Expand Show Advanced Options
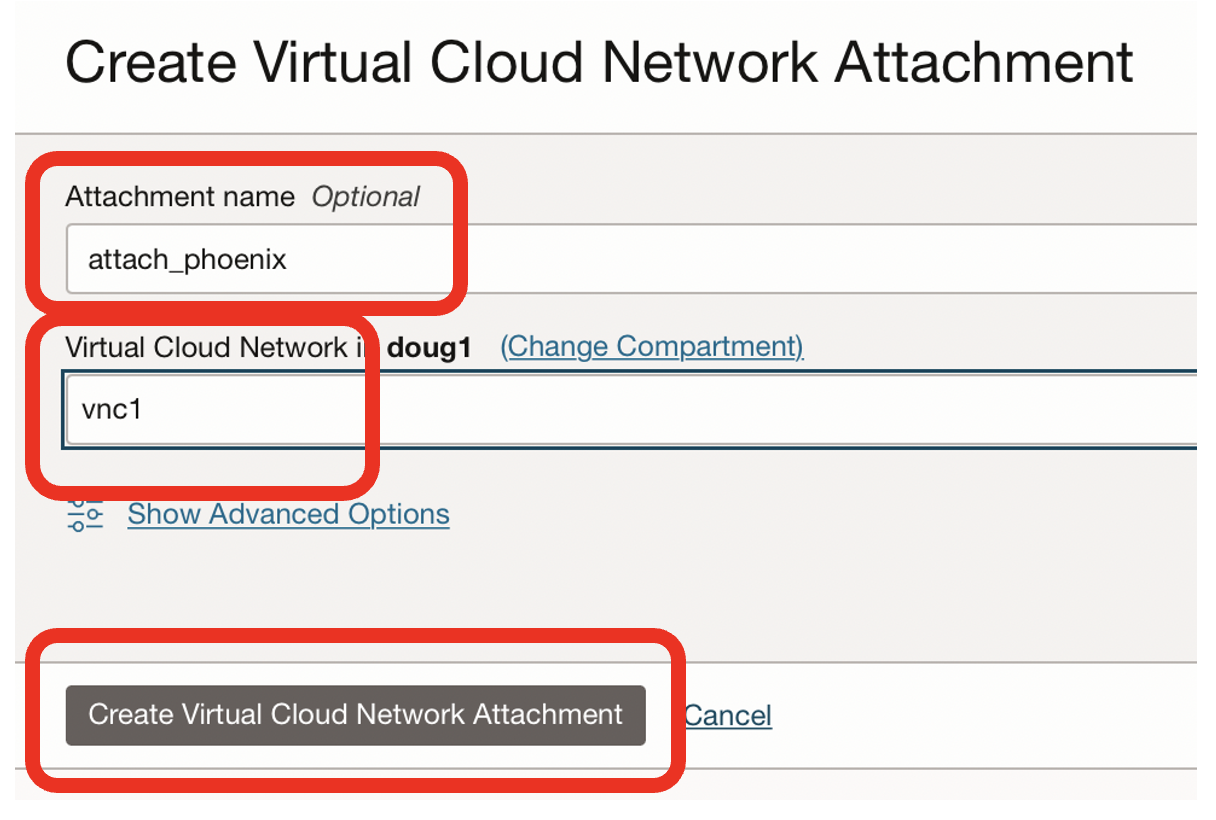This screenshot has width=1216, height=820. pos(288,514)
